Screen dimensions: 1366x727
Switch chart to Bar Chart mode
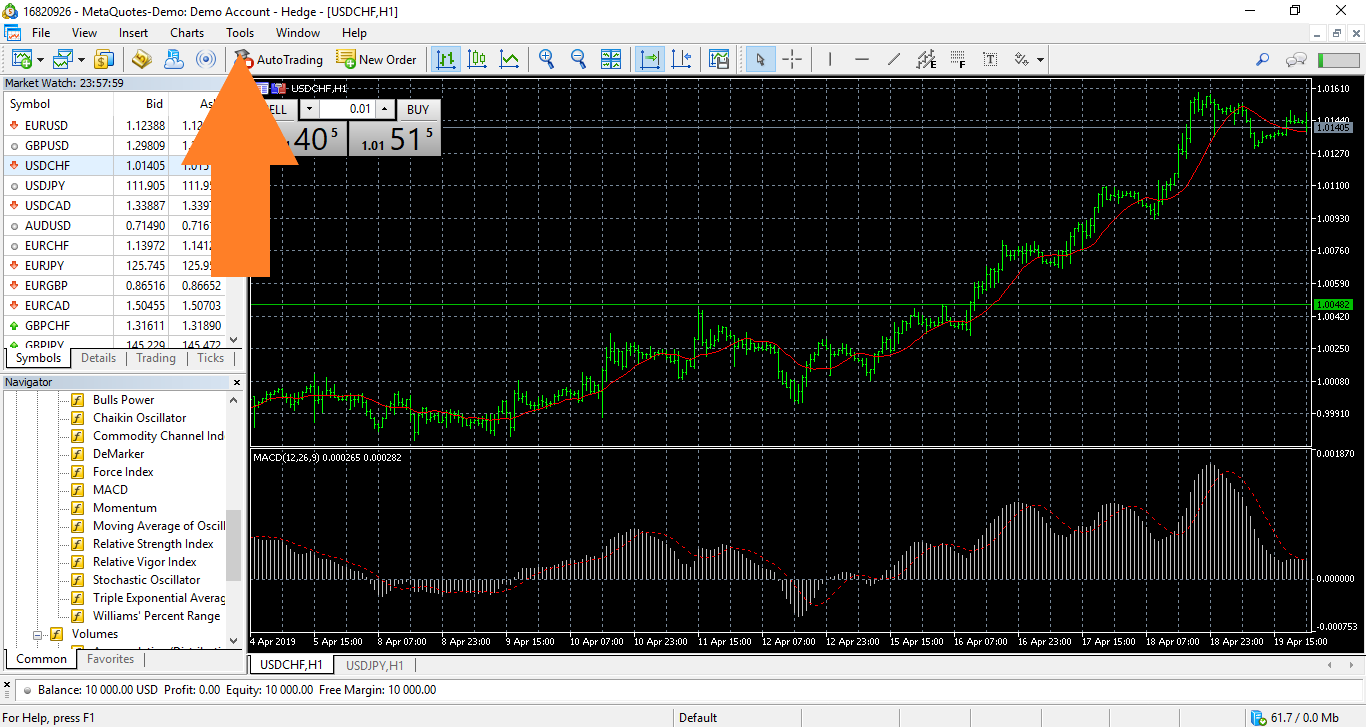pyautogui.click(x=445, y=59)
